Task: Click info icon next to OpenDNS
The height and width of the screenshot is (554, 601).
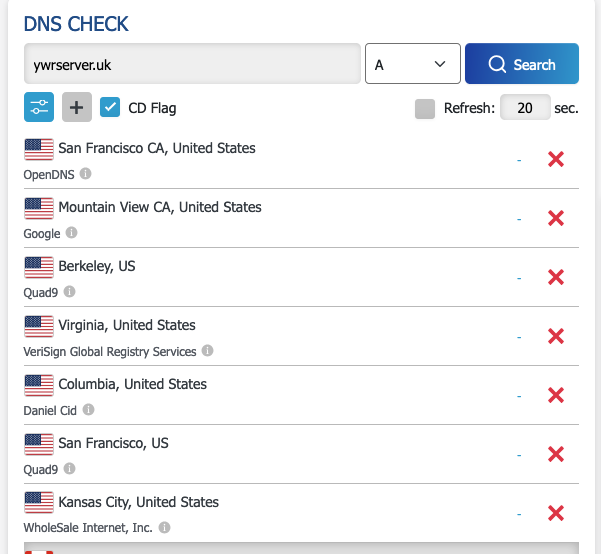Action: 85,174
